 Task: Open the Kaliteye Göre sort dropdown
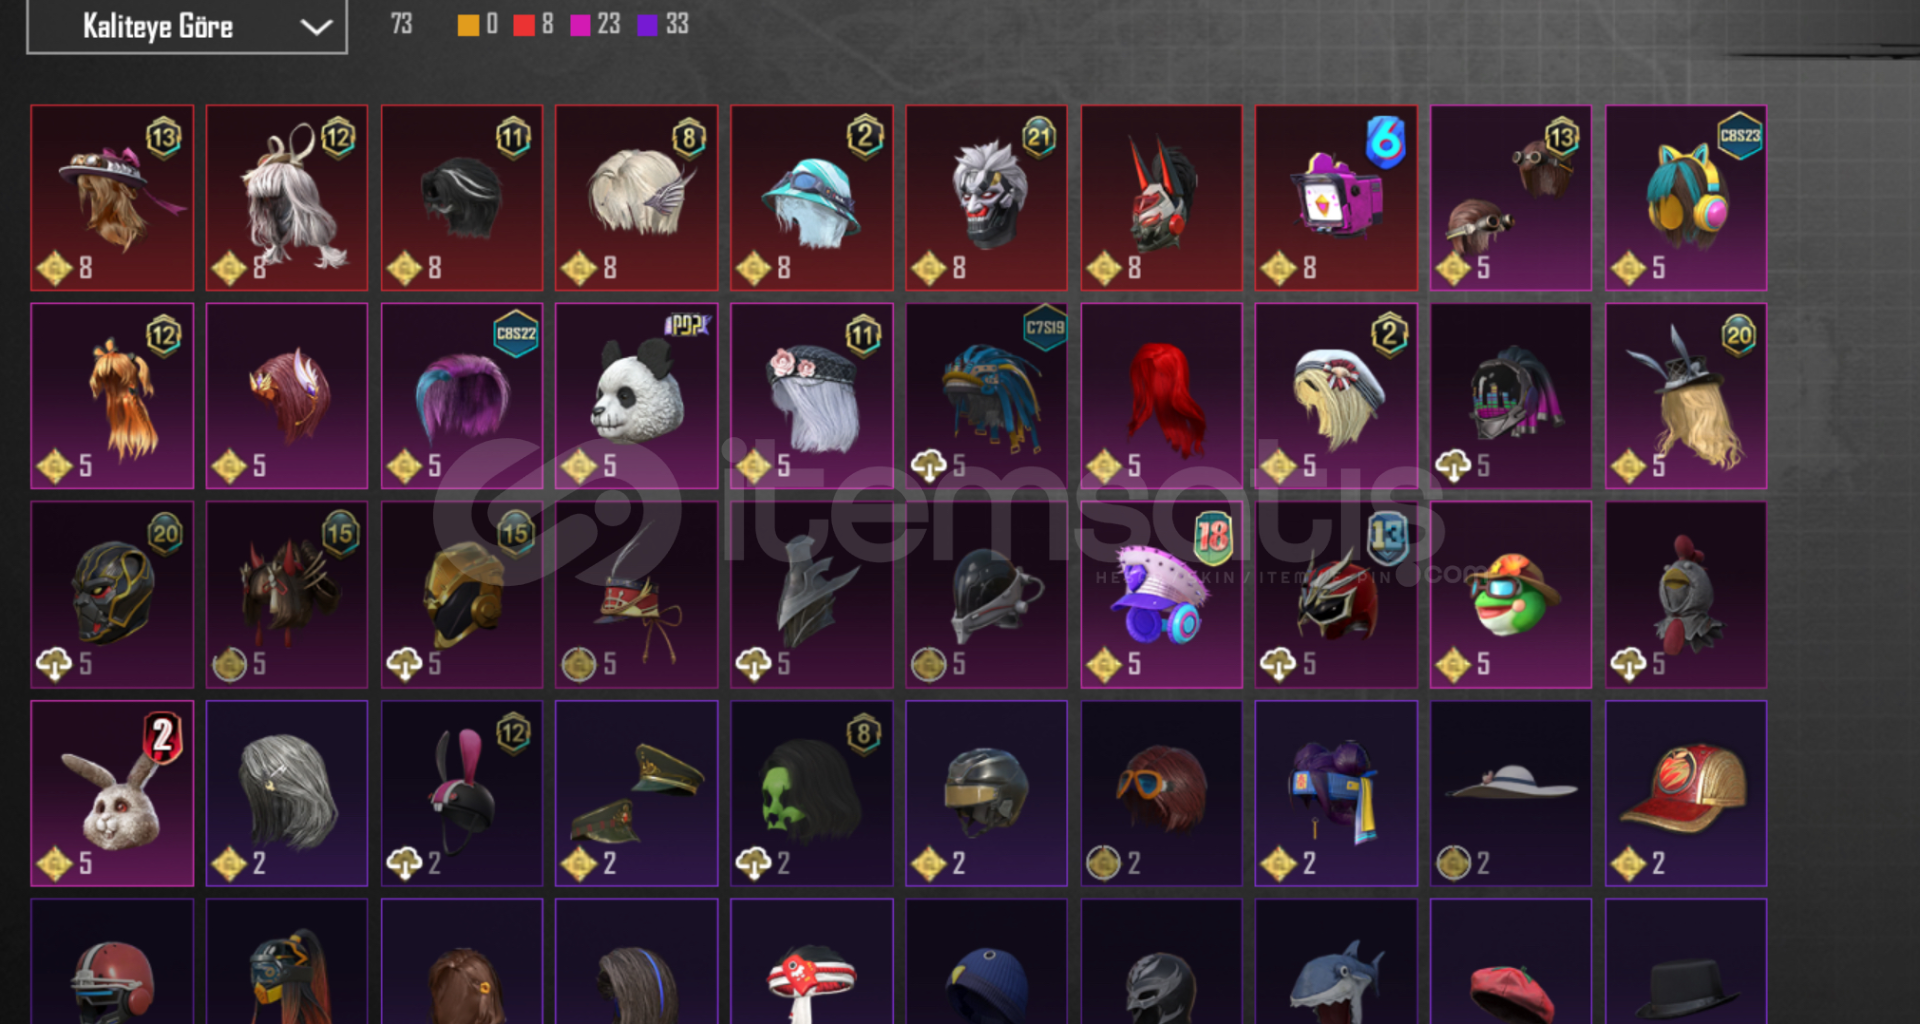point(187,26)
